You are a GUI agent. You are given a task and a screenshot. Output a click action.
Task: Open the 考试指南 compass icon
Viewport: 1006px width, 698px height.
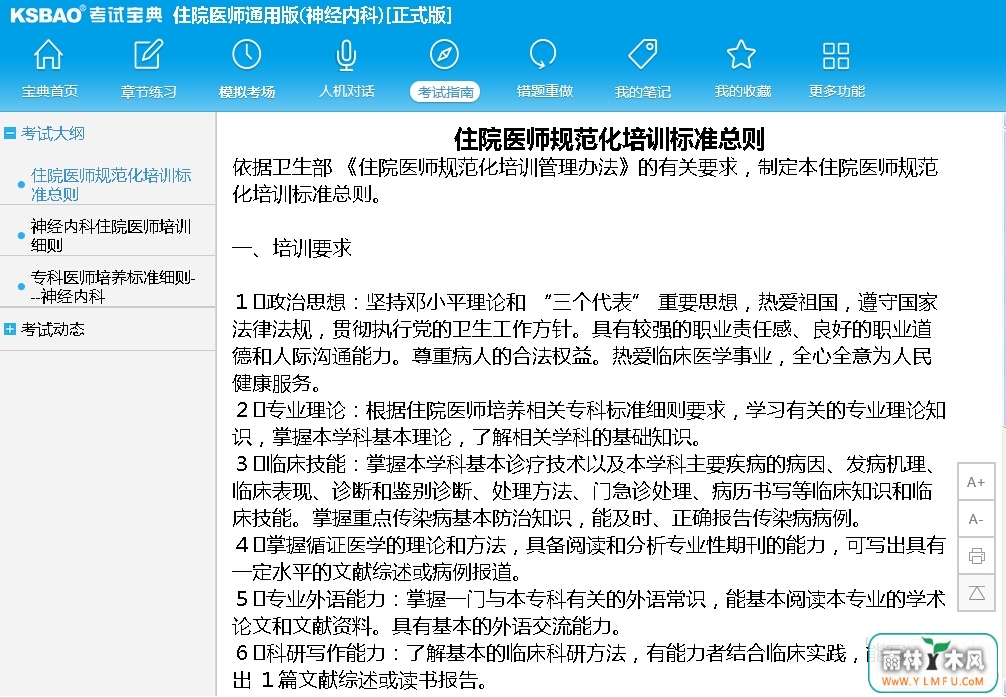pos(445,55)
